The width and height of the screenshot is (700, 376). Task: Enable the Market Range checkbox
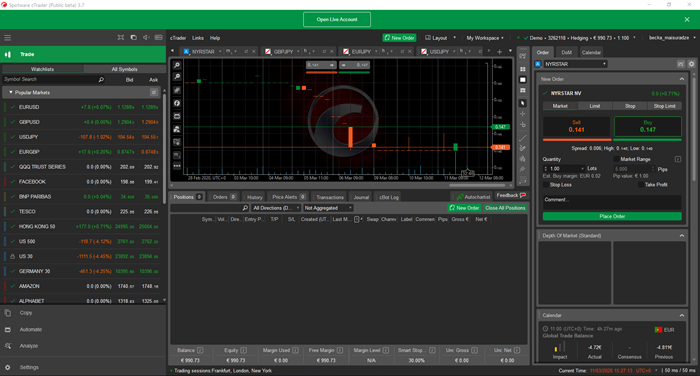tap(616, 159)
